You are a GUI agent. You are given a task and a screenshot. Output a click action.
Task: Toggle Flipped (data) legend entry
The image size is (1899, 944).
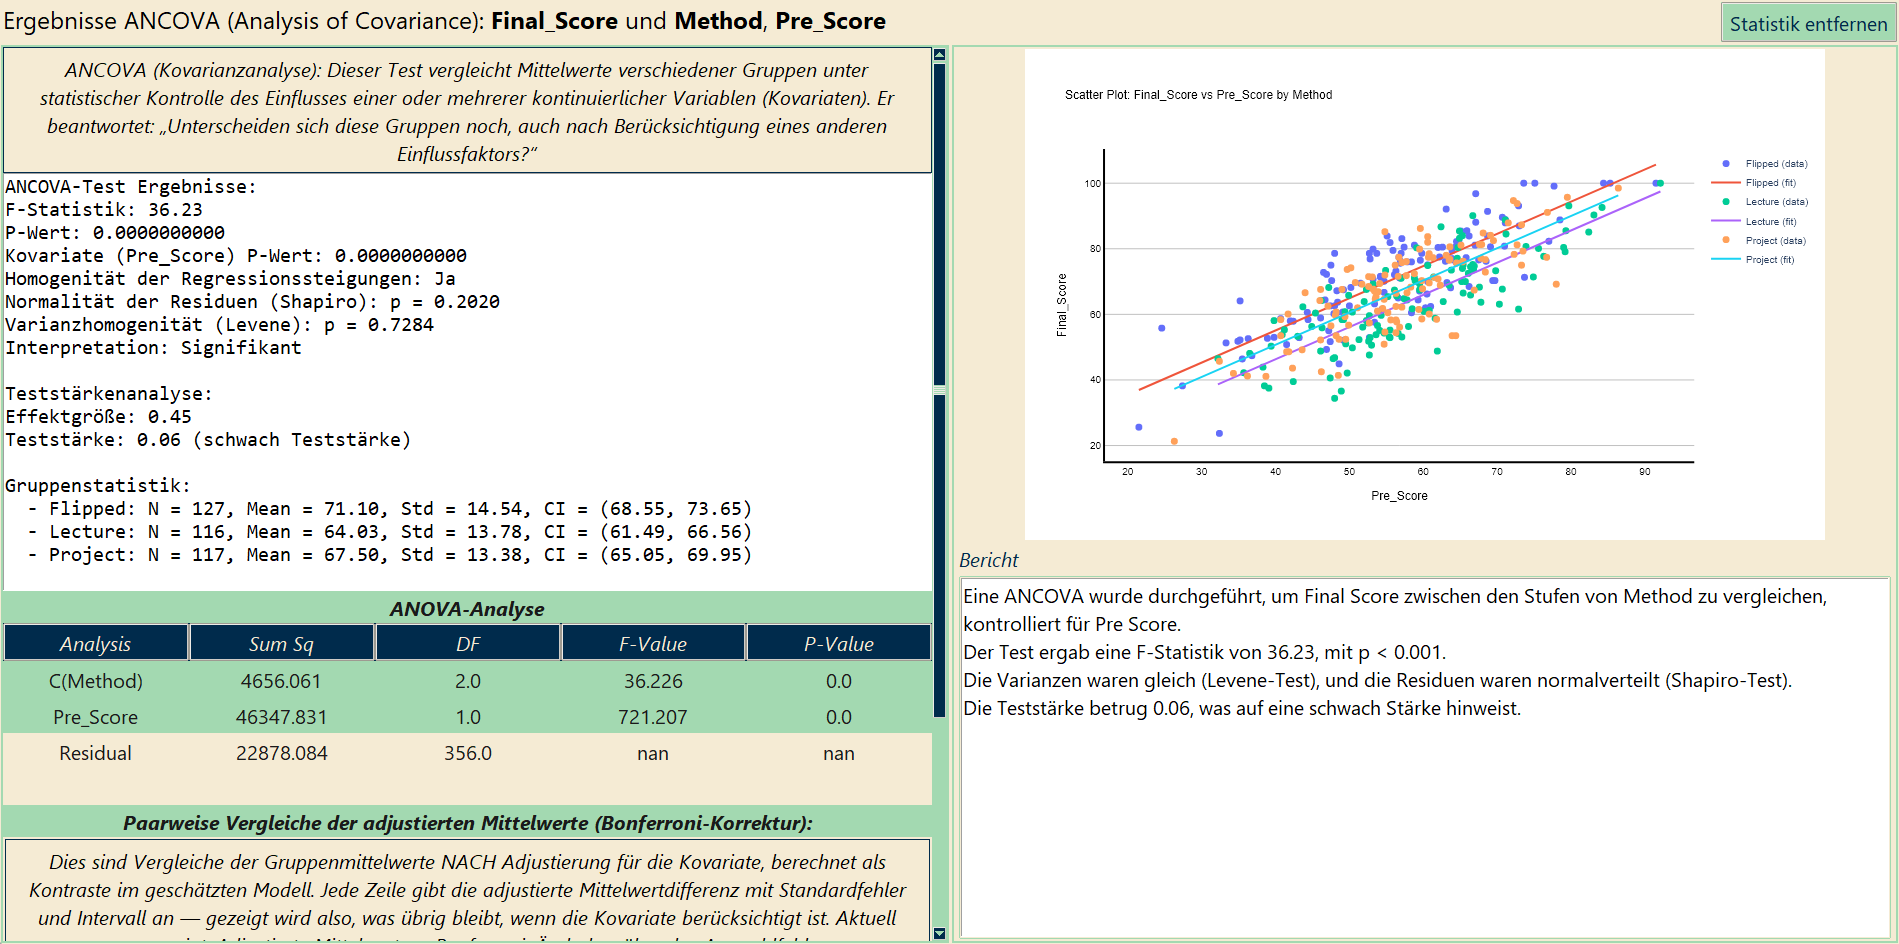[1765, 164]
